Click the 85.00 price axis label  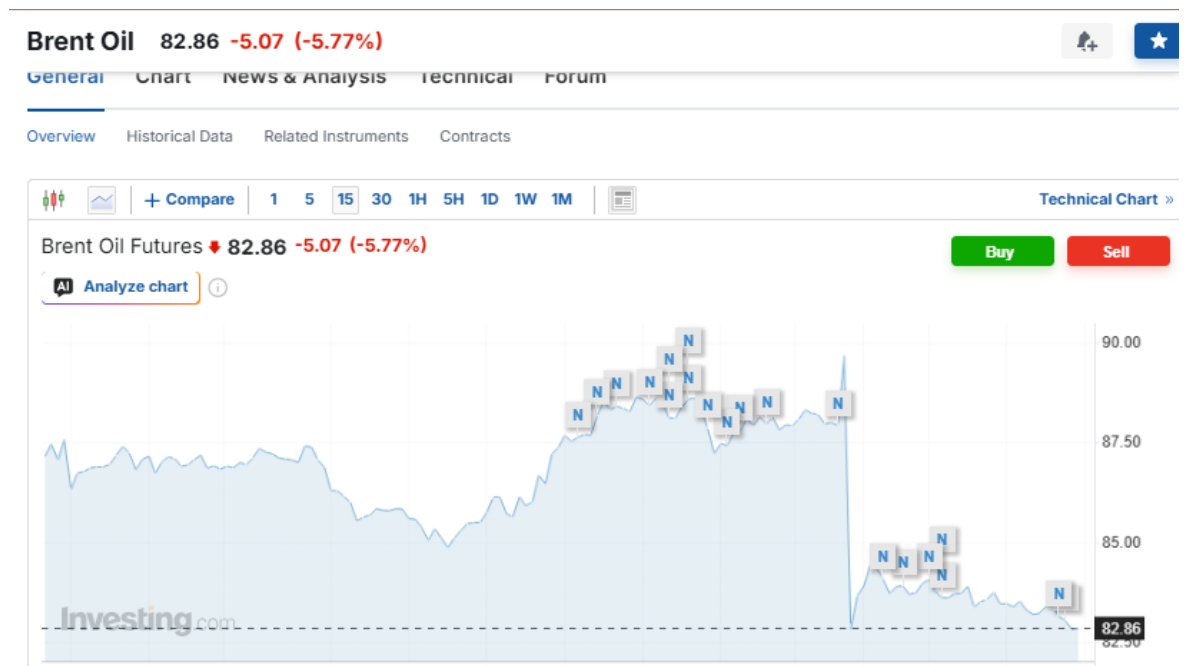click(1121, 542)
